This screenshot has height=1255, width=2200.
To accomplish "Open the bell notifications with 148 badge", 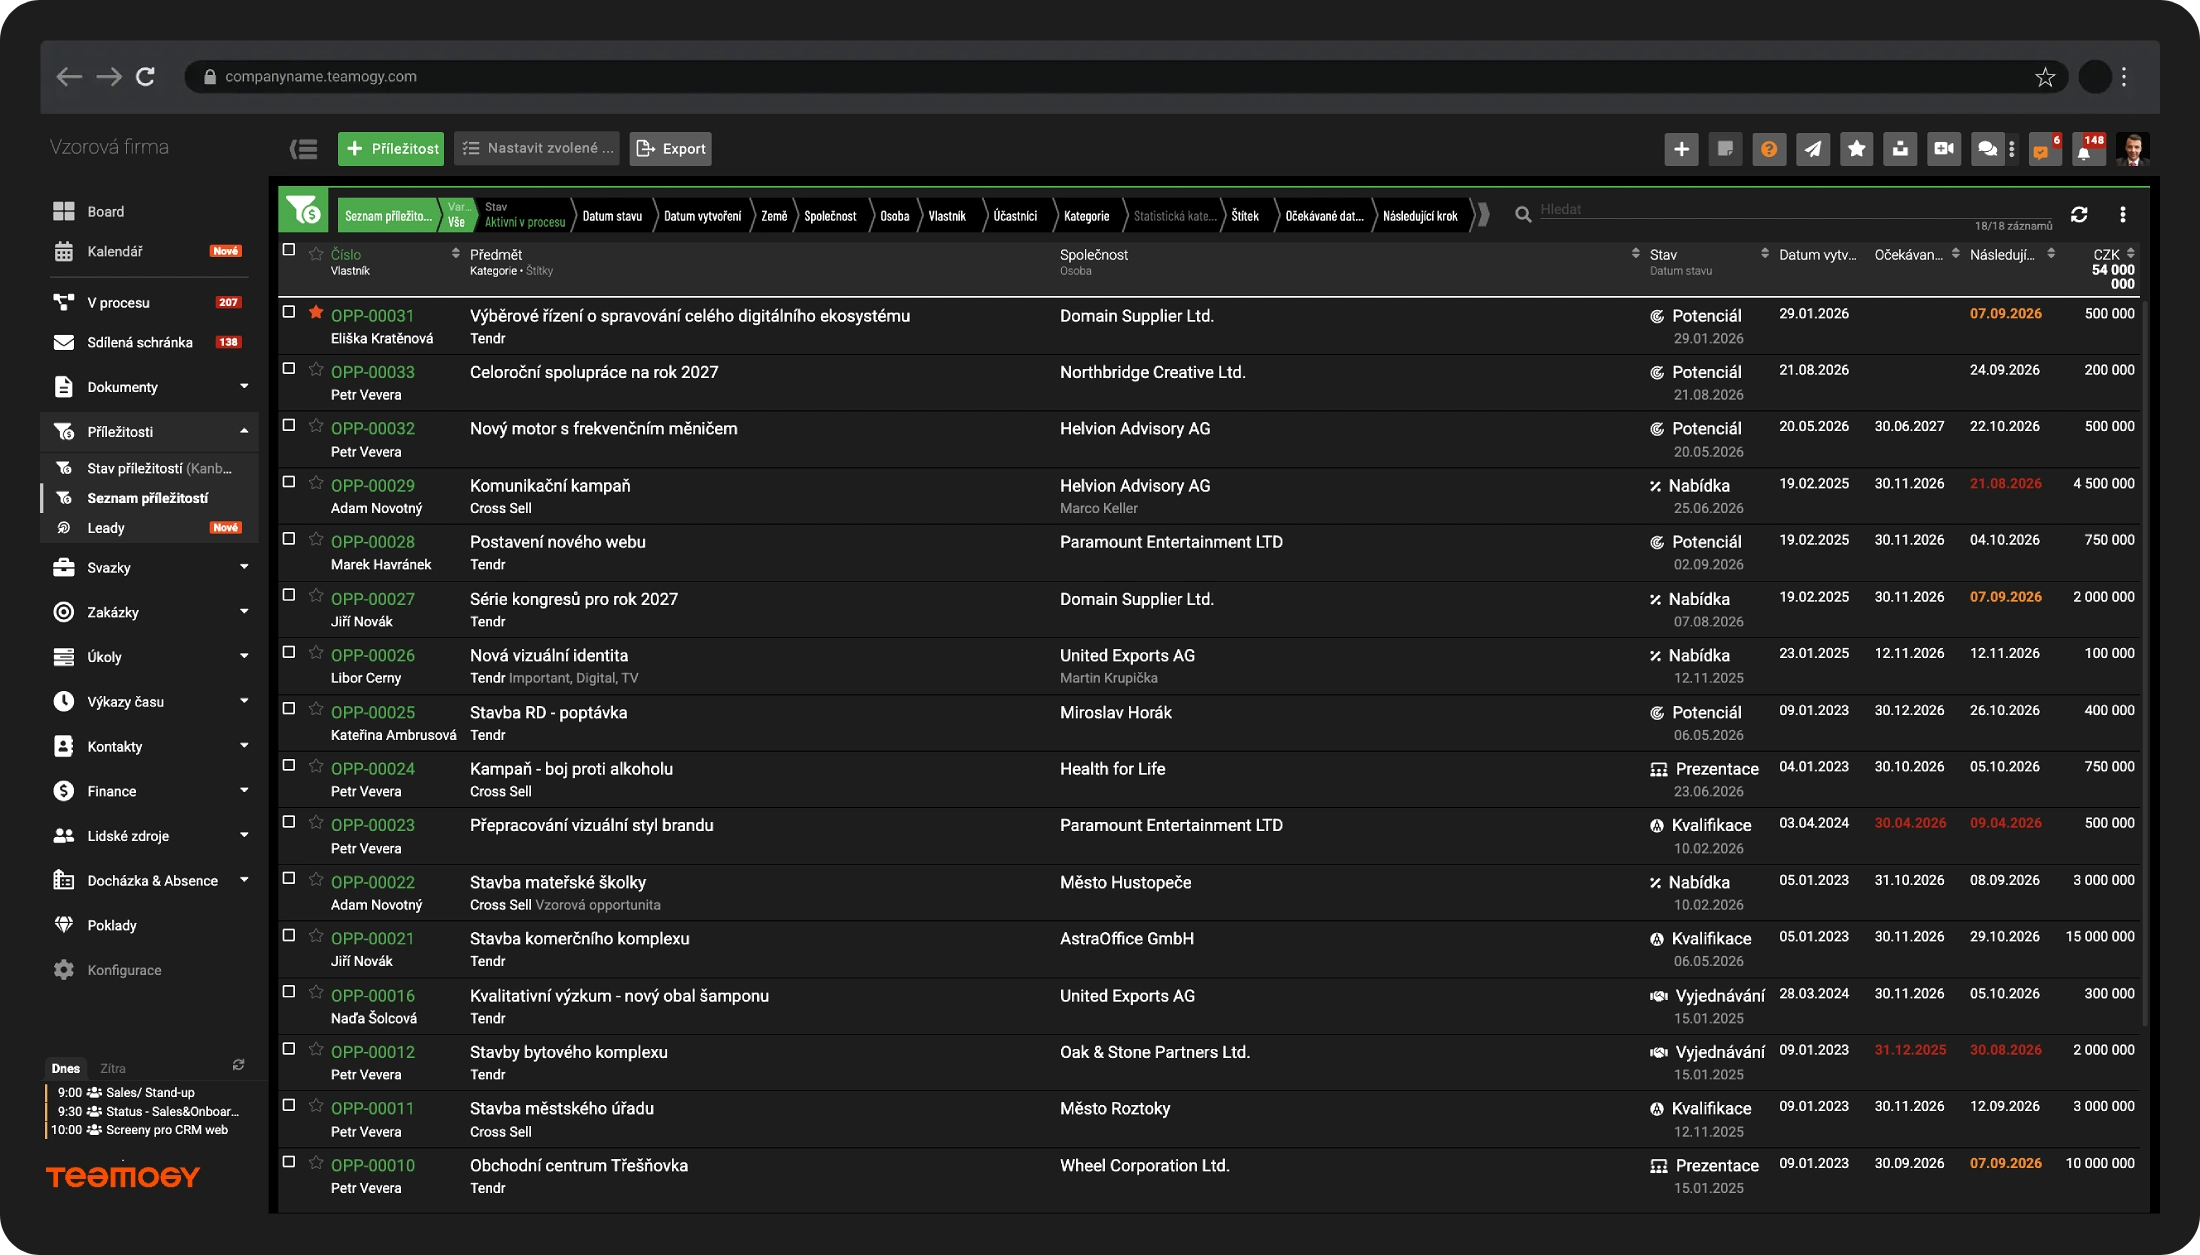I will pos(2088,149).
